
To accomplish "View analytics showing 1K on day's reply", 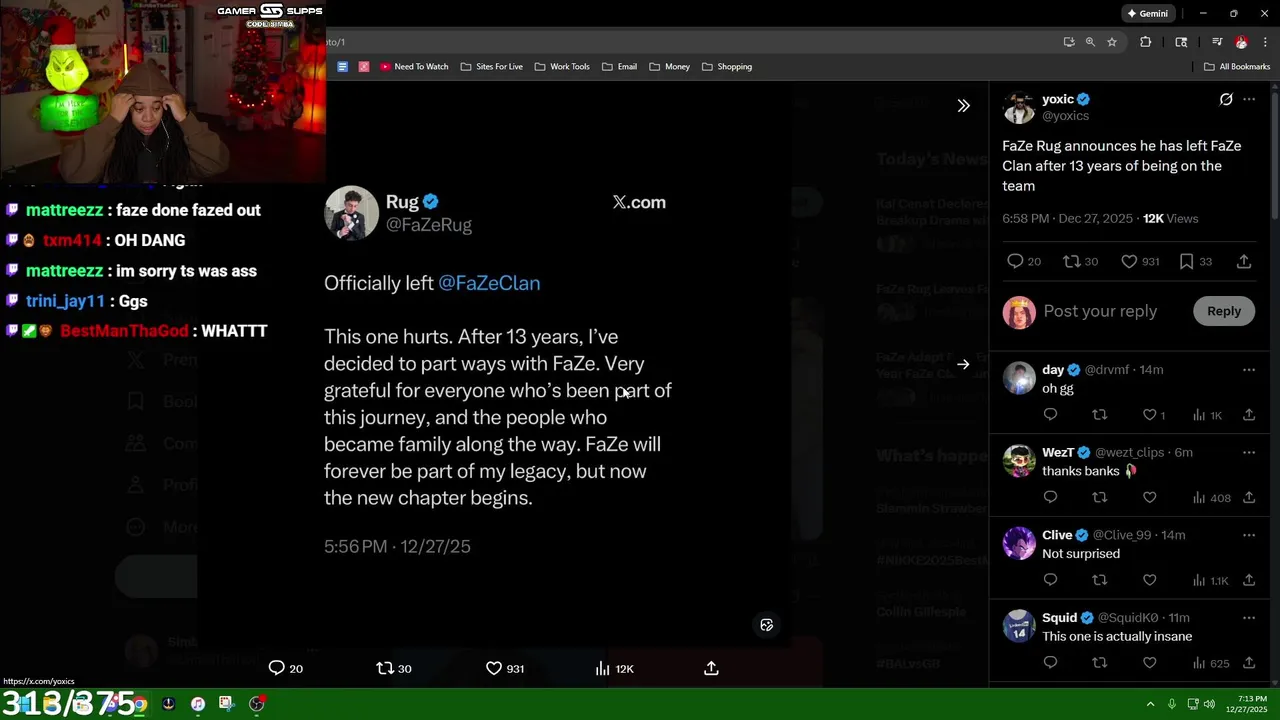I will tap(1207, 415).
